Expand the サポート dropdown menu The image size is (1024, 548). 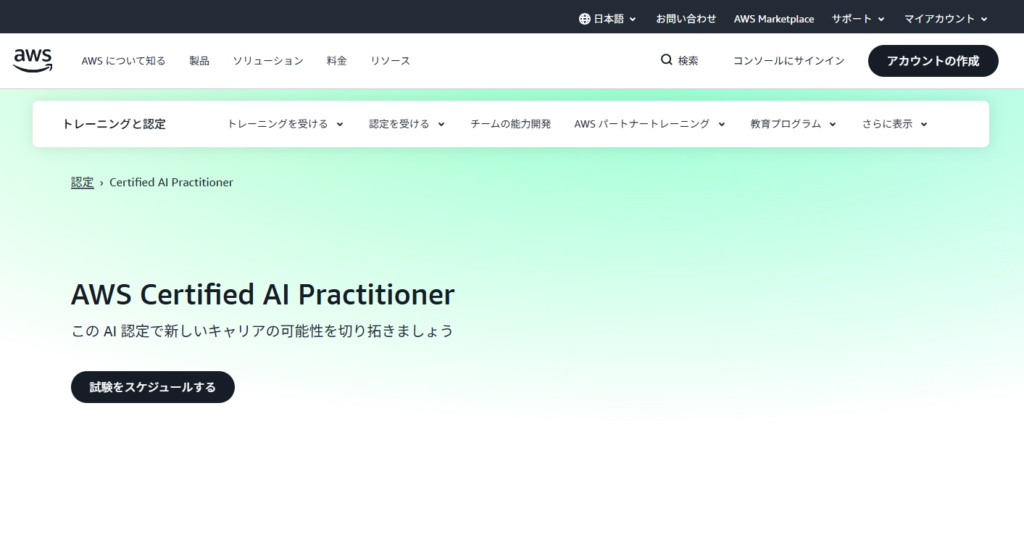(x=858, y=19)
